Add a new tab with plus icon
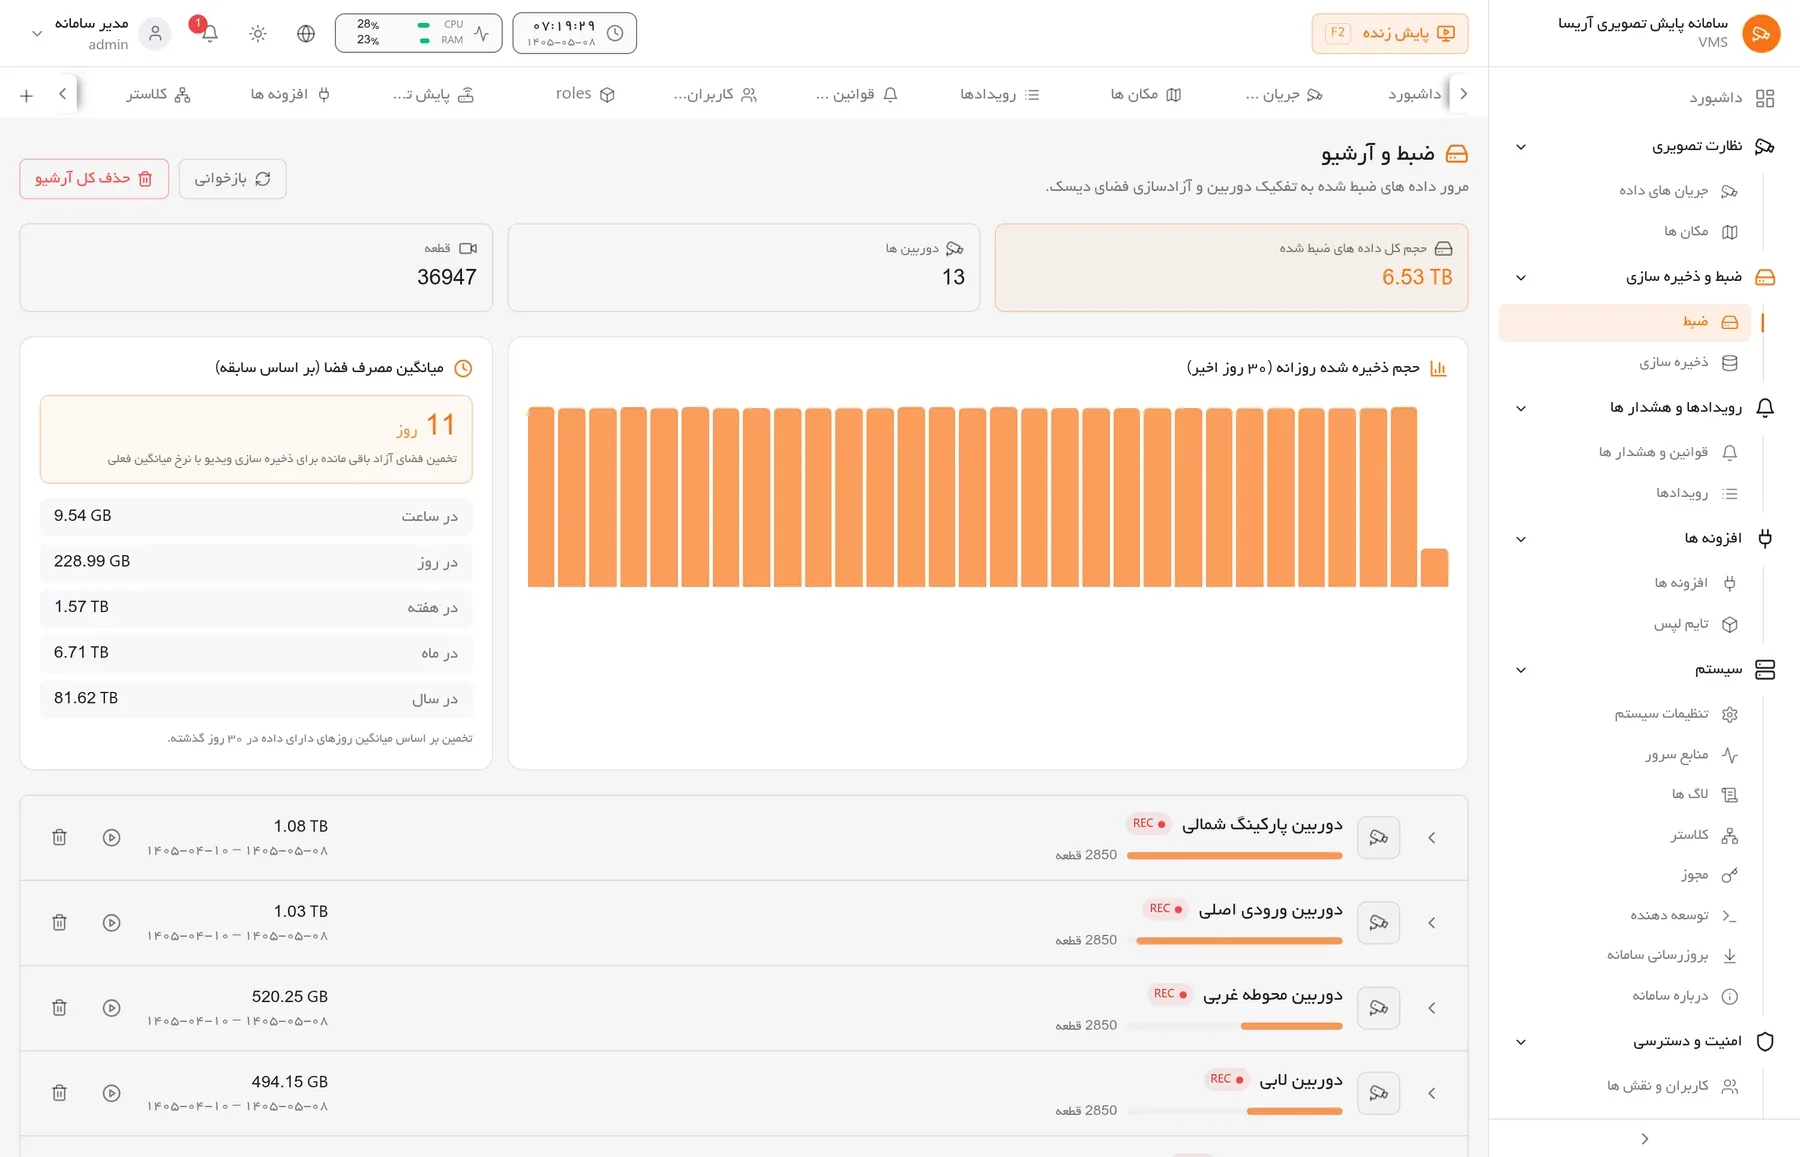The height and width of the screenshot is (1157, 1800). pos(27,95)
